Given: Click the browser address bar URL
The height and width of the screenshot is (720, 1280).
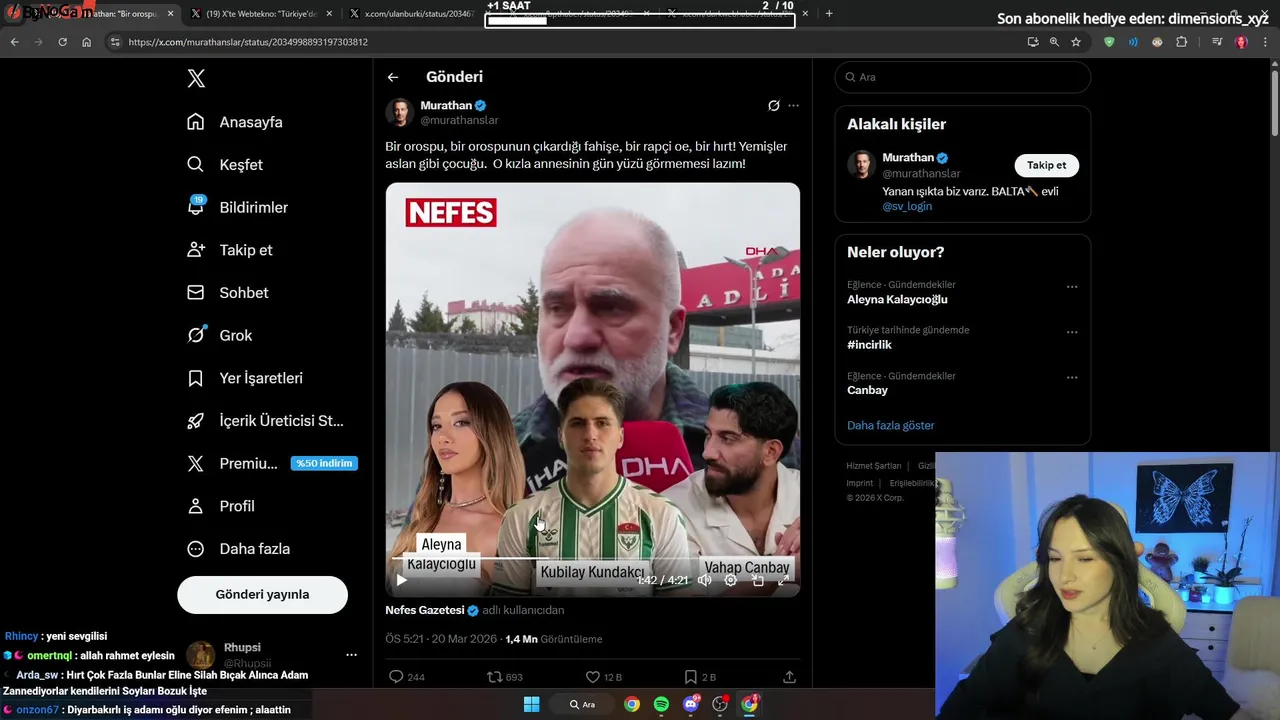Looking at the screenshot, I should [x=248, y=42].
